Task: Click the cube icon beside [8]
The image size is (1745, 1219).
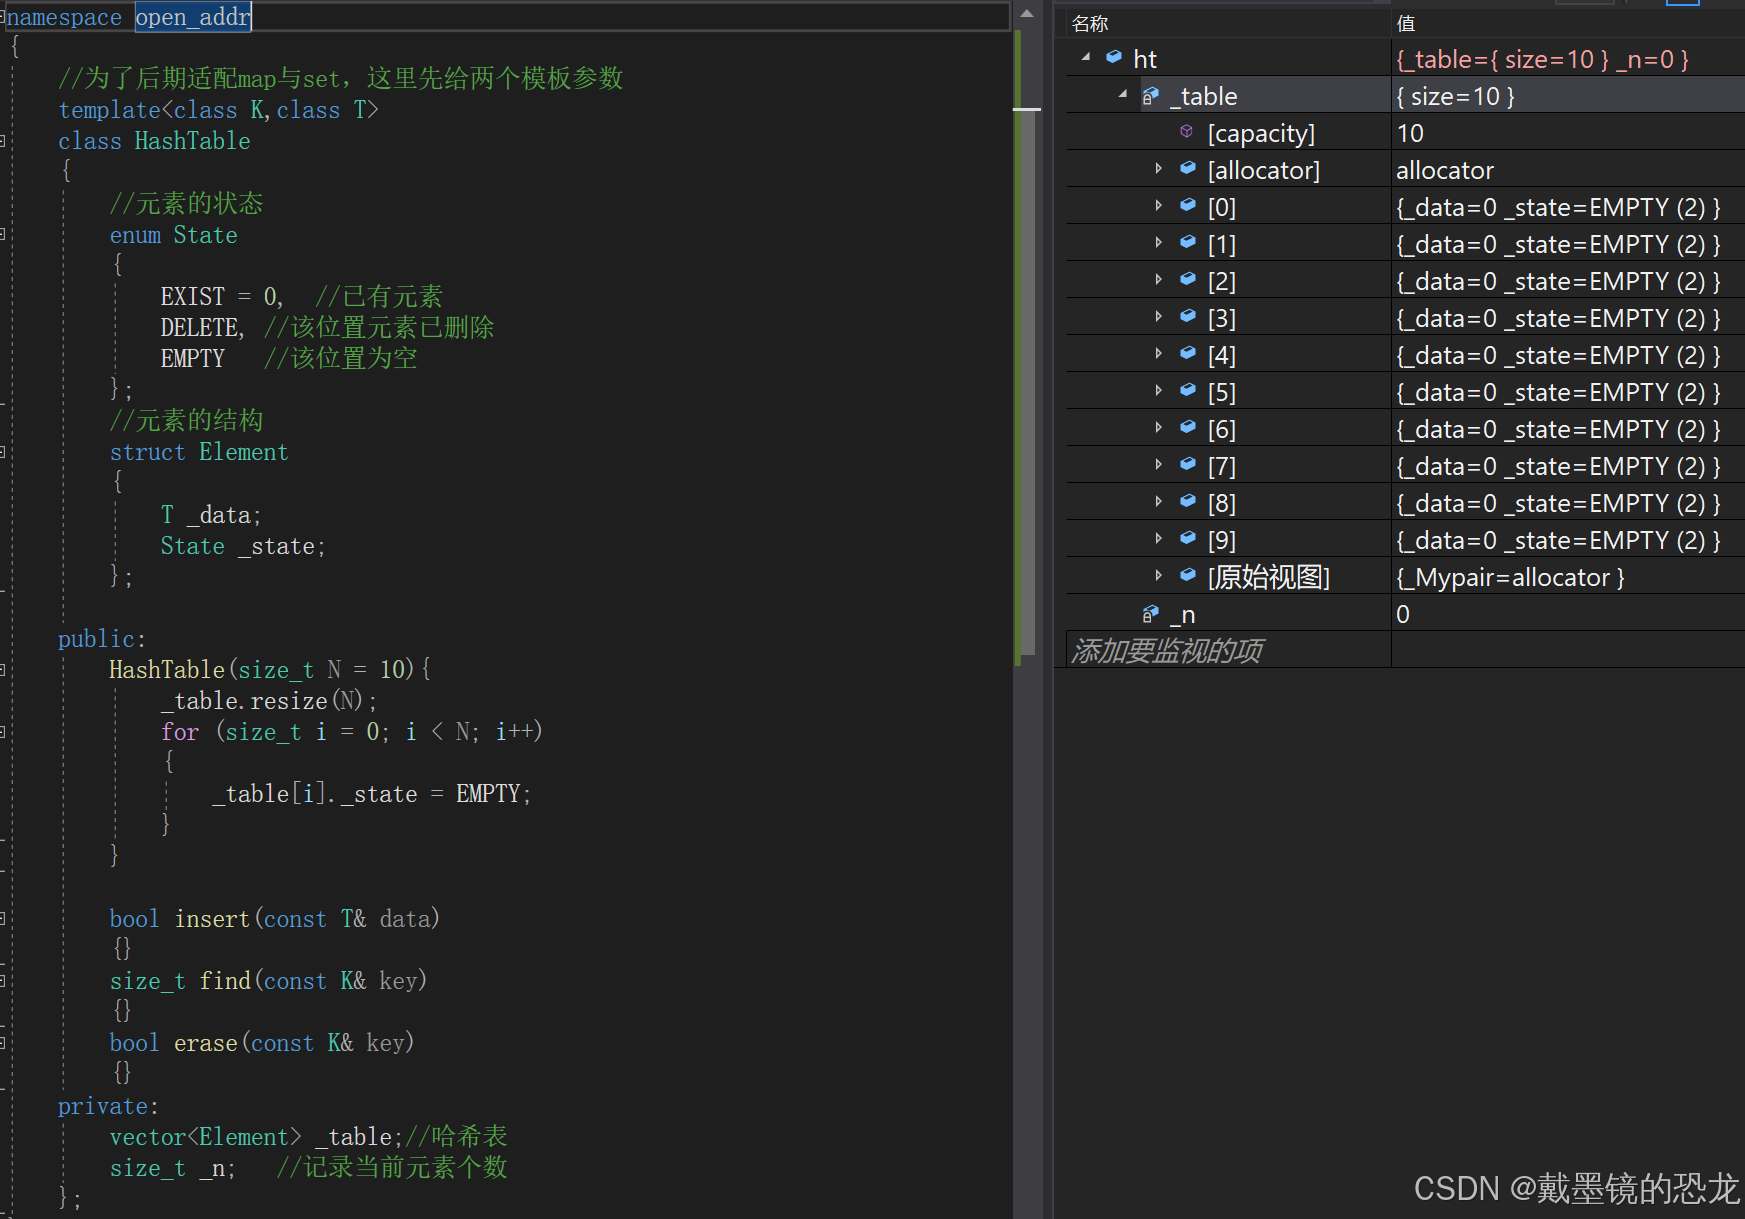Action: tap(1188, 502)
